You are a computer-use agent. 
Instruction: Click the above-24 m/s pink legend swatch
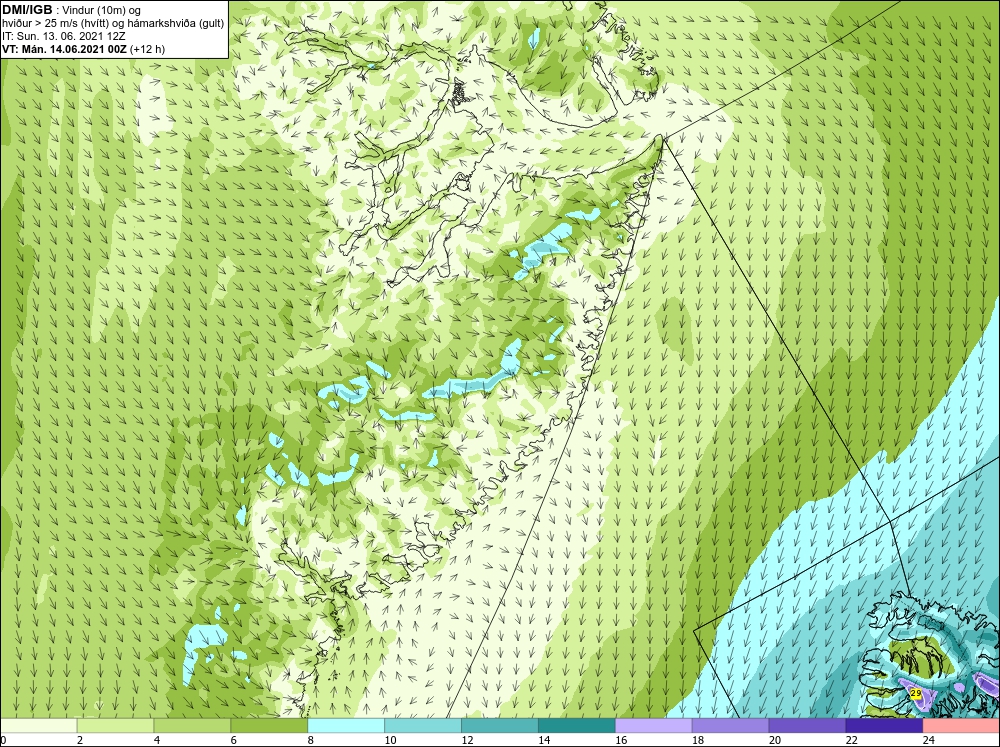(961, 726)
